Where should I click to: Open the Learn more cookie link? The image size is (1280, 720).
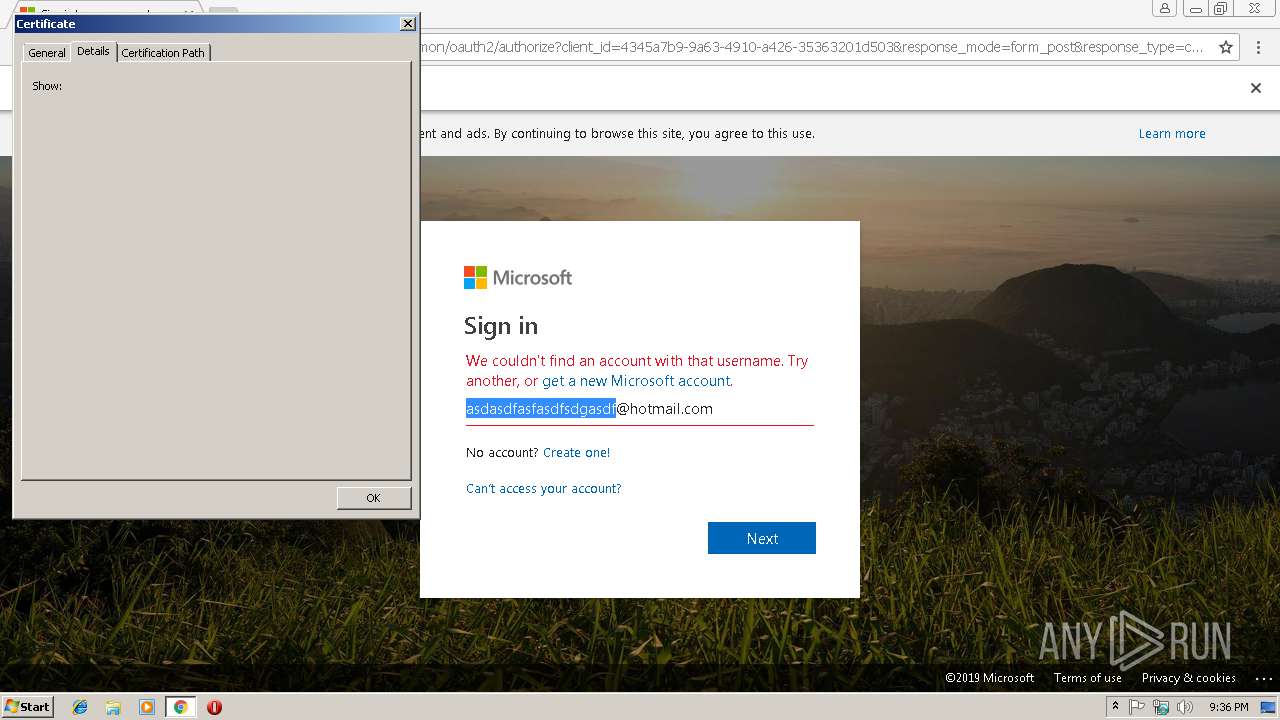1172,133
